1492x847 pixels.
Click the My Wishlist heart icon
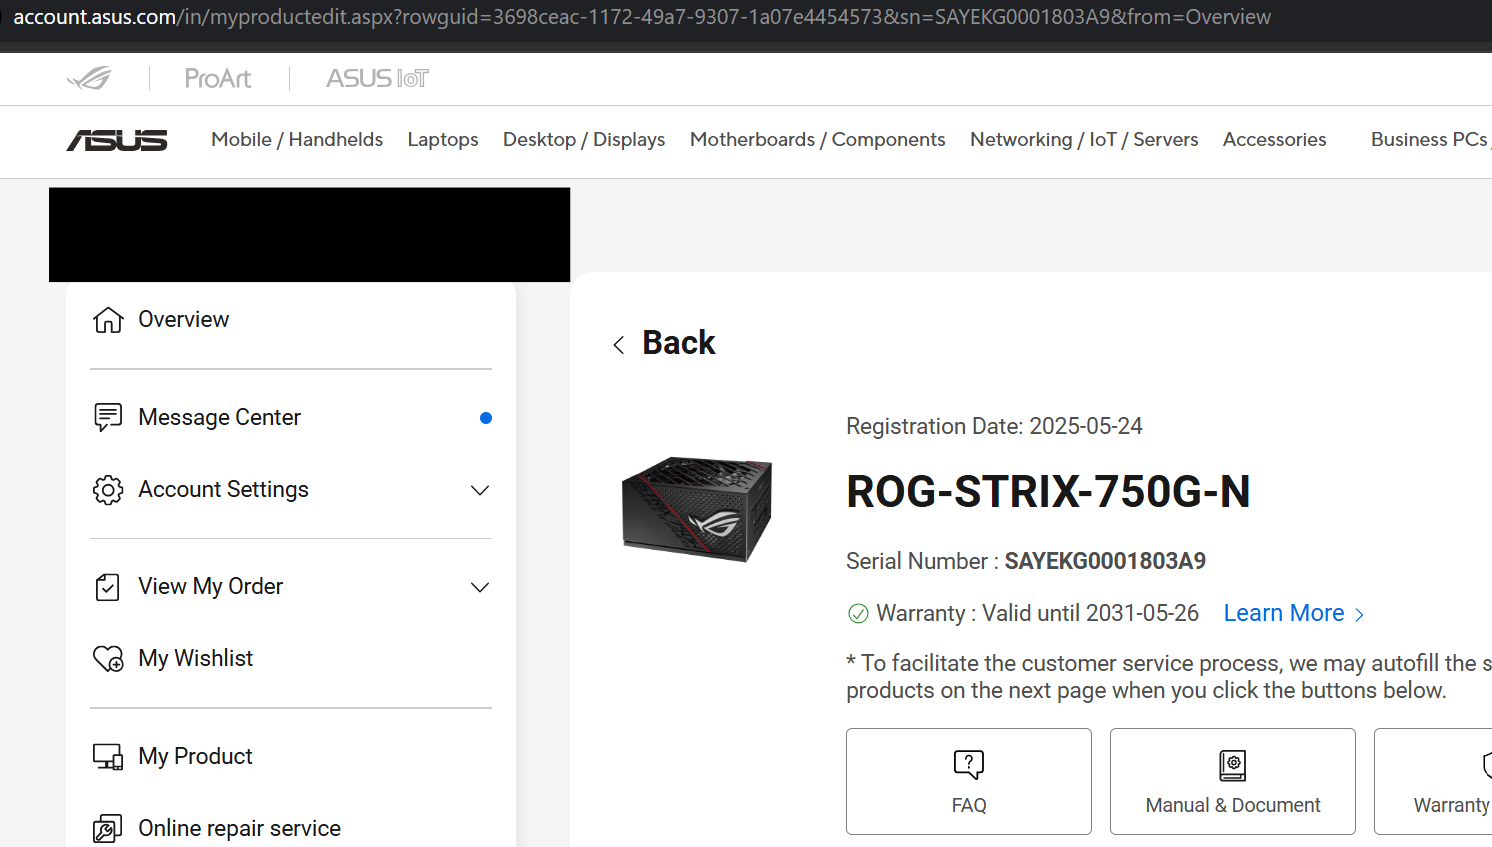point(108,658)
